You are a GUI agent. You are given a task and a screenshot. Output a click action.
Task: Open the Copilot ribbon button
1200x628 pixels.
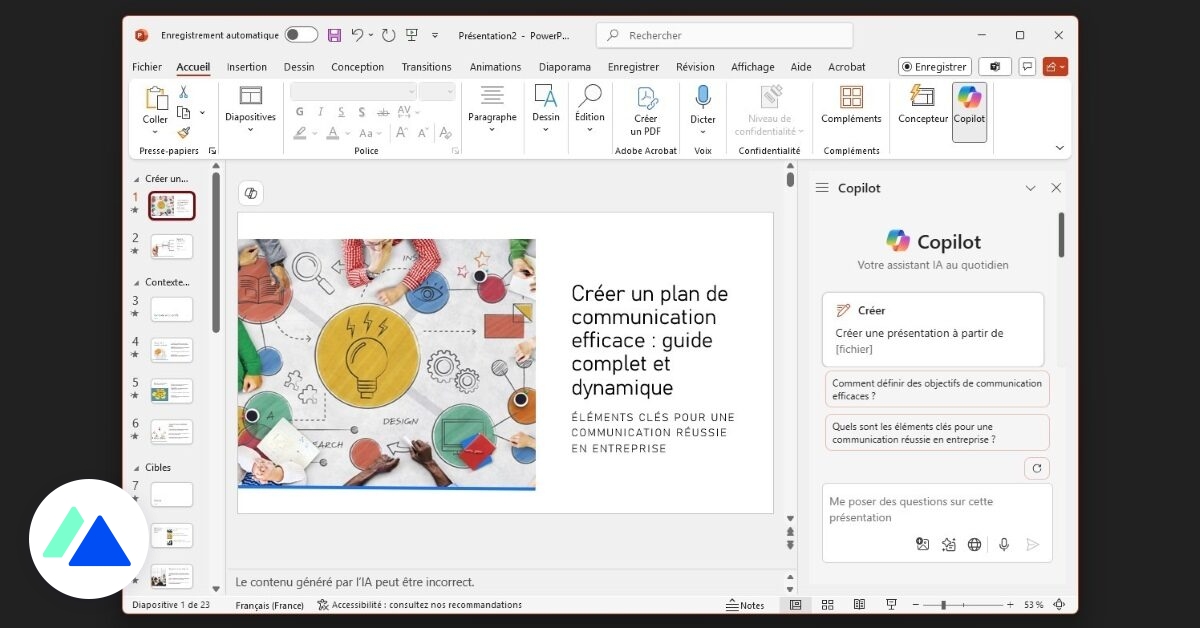(x=969, y=106)
